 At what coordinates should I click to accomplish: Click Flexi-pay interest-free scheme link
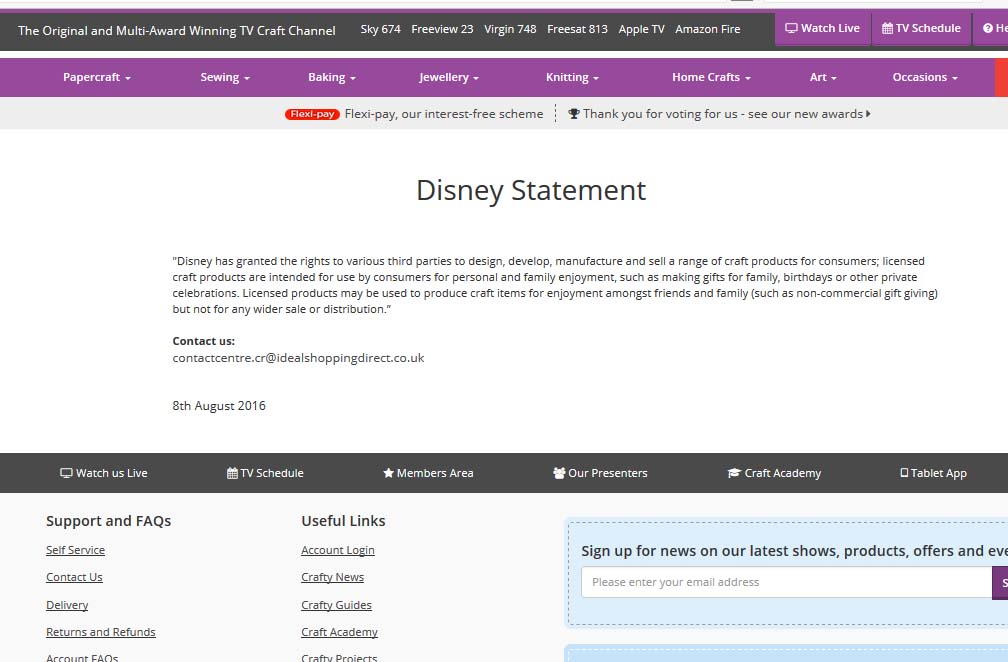tap(444, 114)
